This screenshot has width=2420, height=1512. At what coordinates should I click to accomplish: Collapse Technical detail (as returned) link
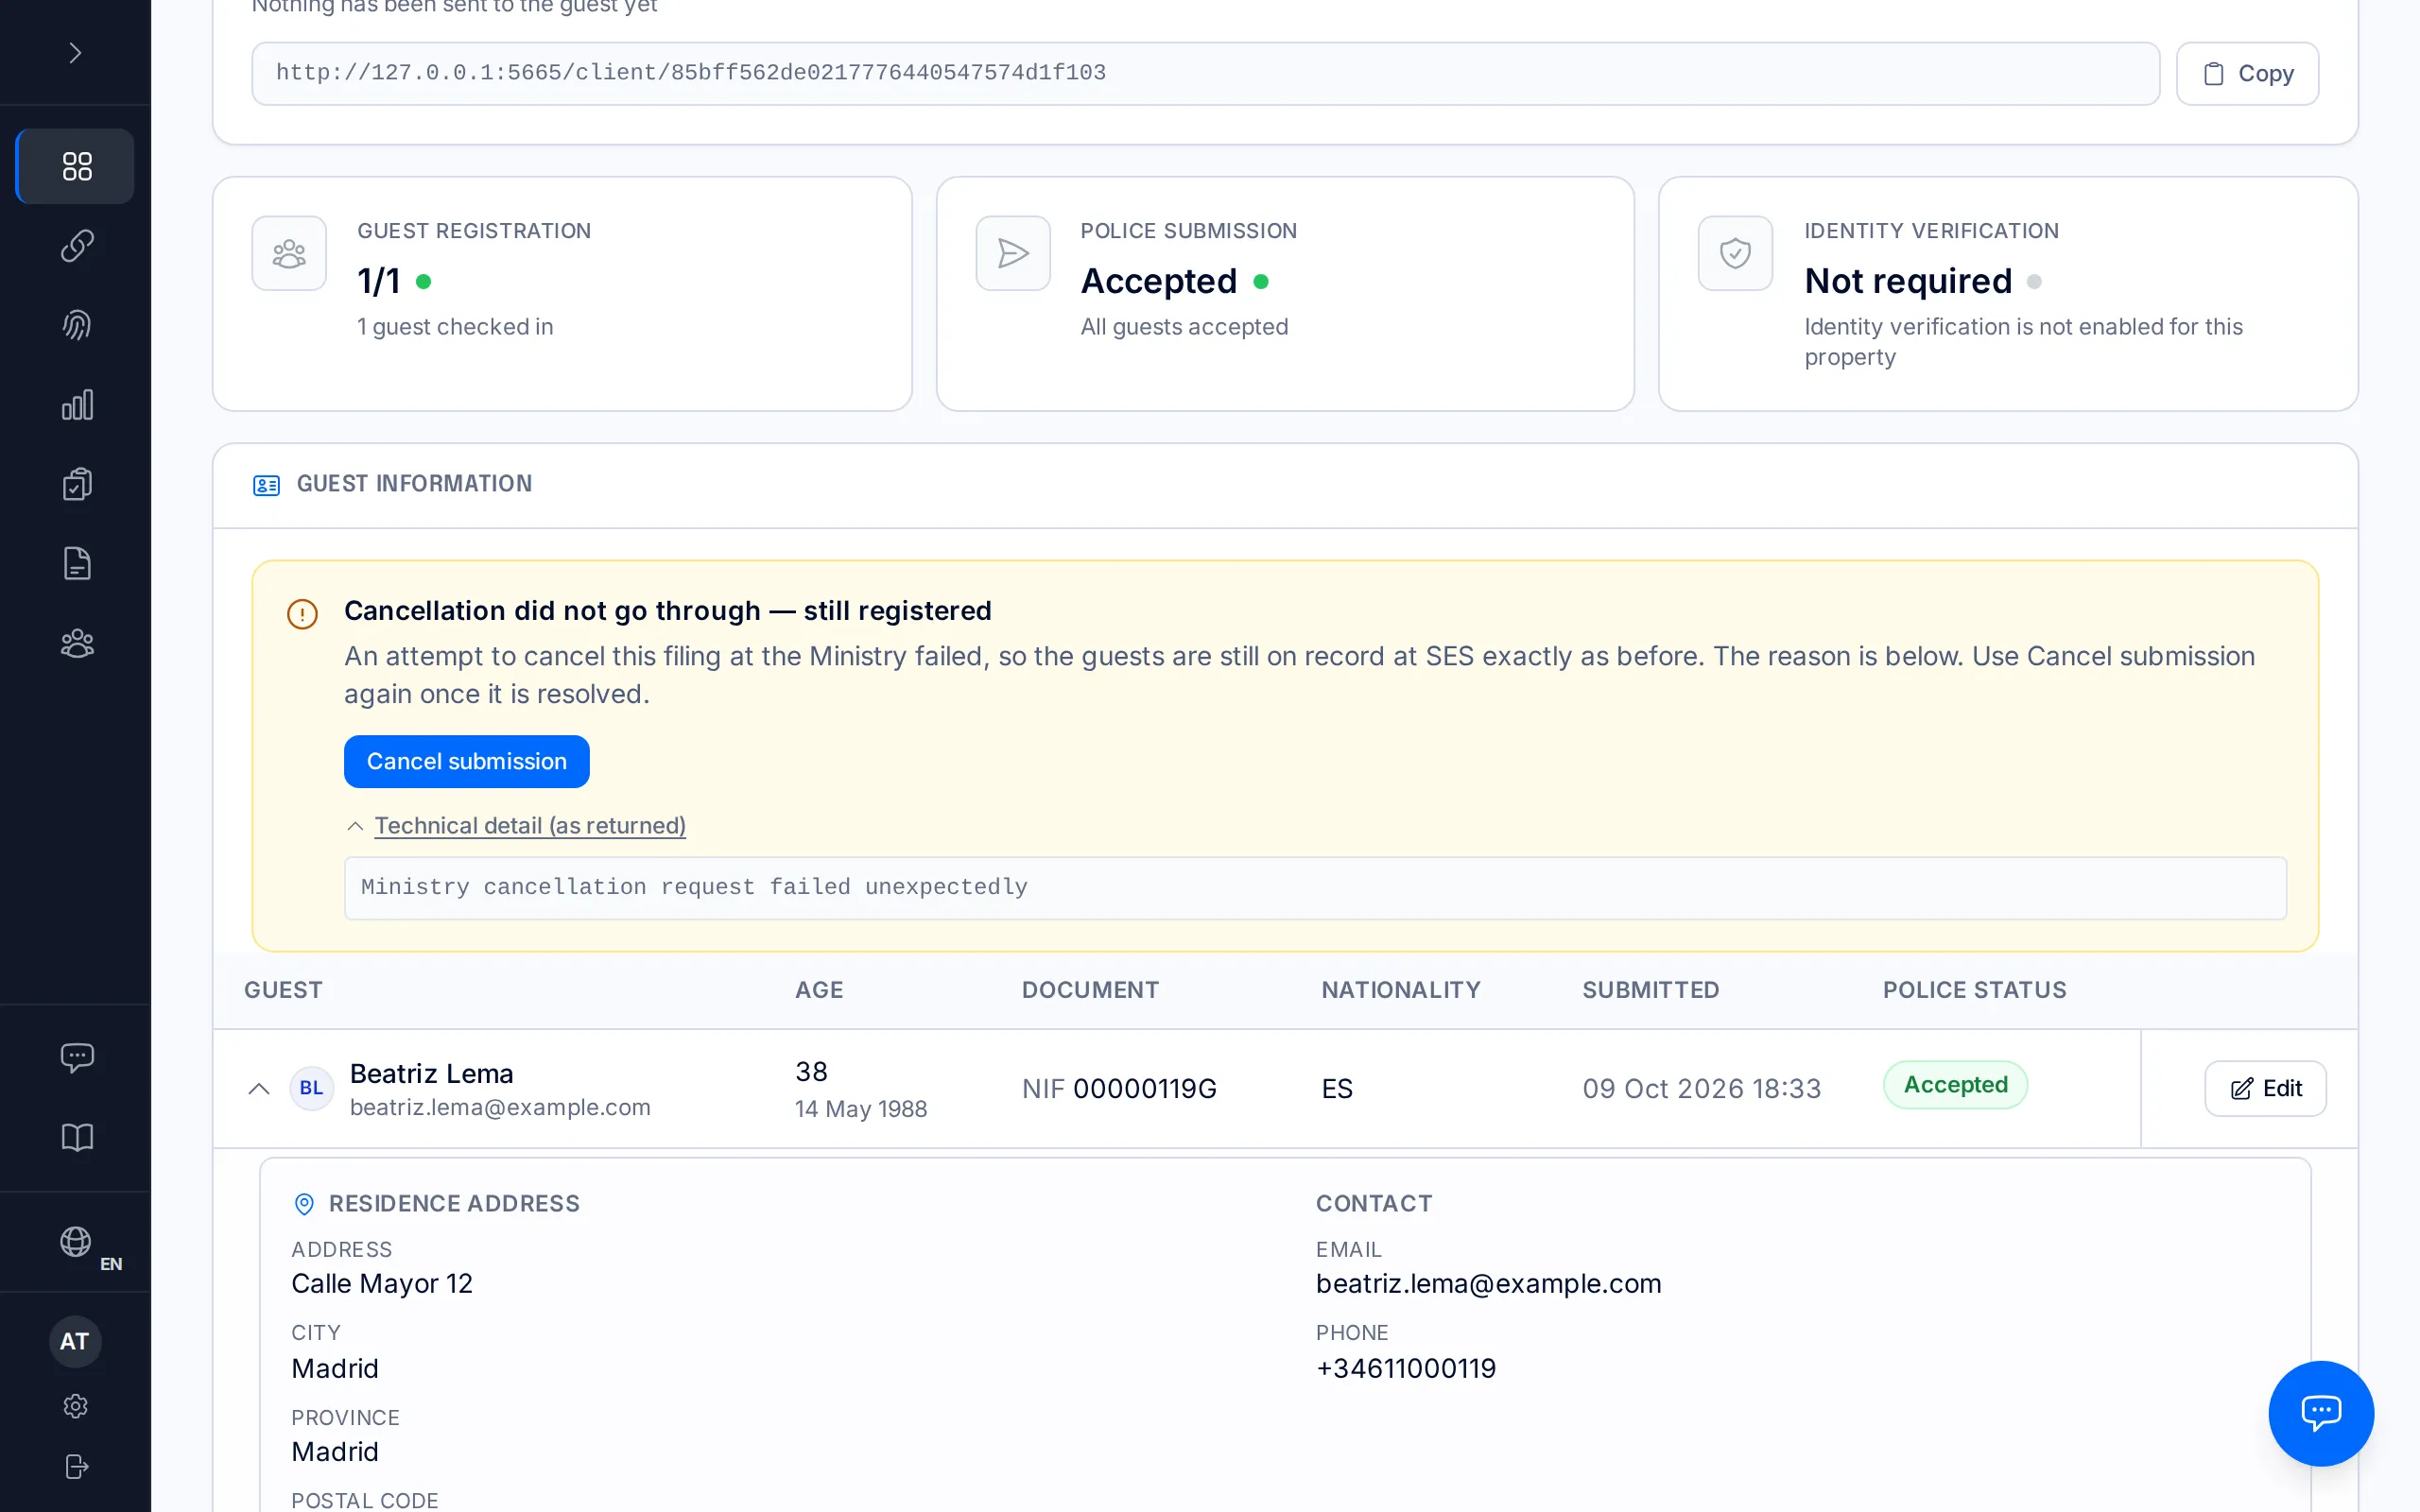point(529,825)
